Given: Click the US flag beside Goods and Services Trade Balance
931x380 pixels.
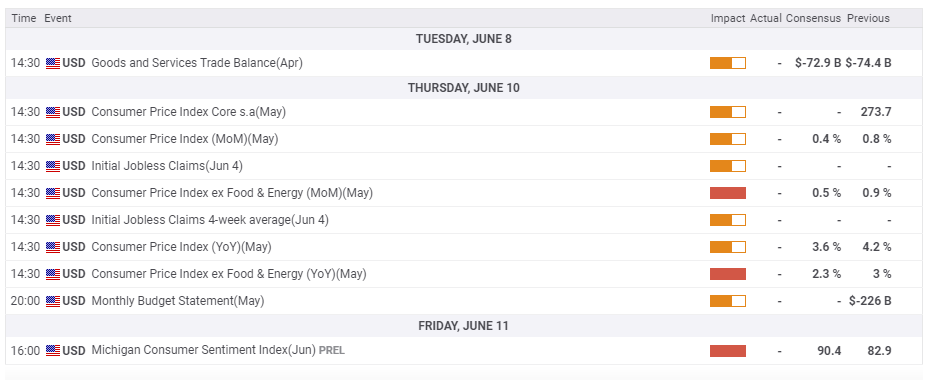Looking at the screenshot, I should point(53,63).
